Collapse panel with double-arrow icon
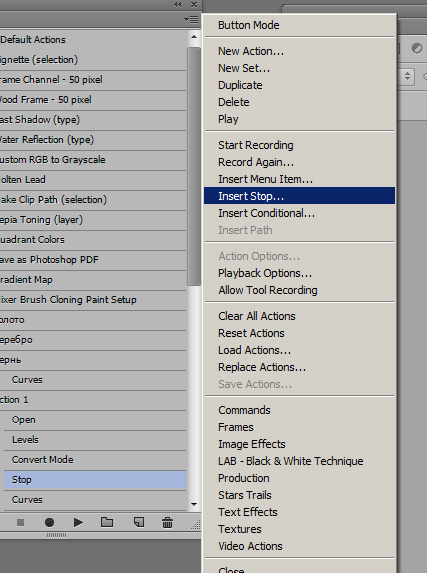 [x=178, y=5]
